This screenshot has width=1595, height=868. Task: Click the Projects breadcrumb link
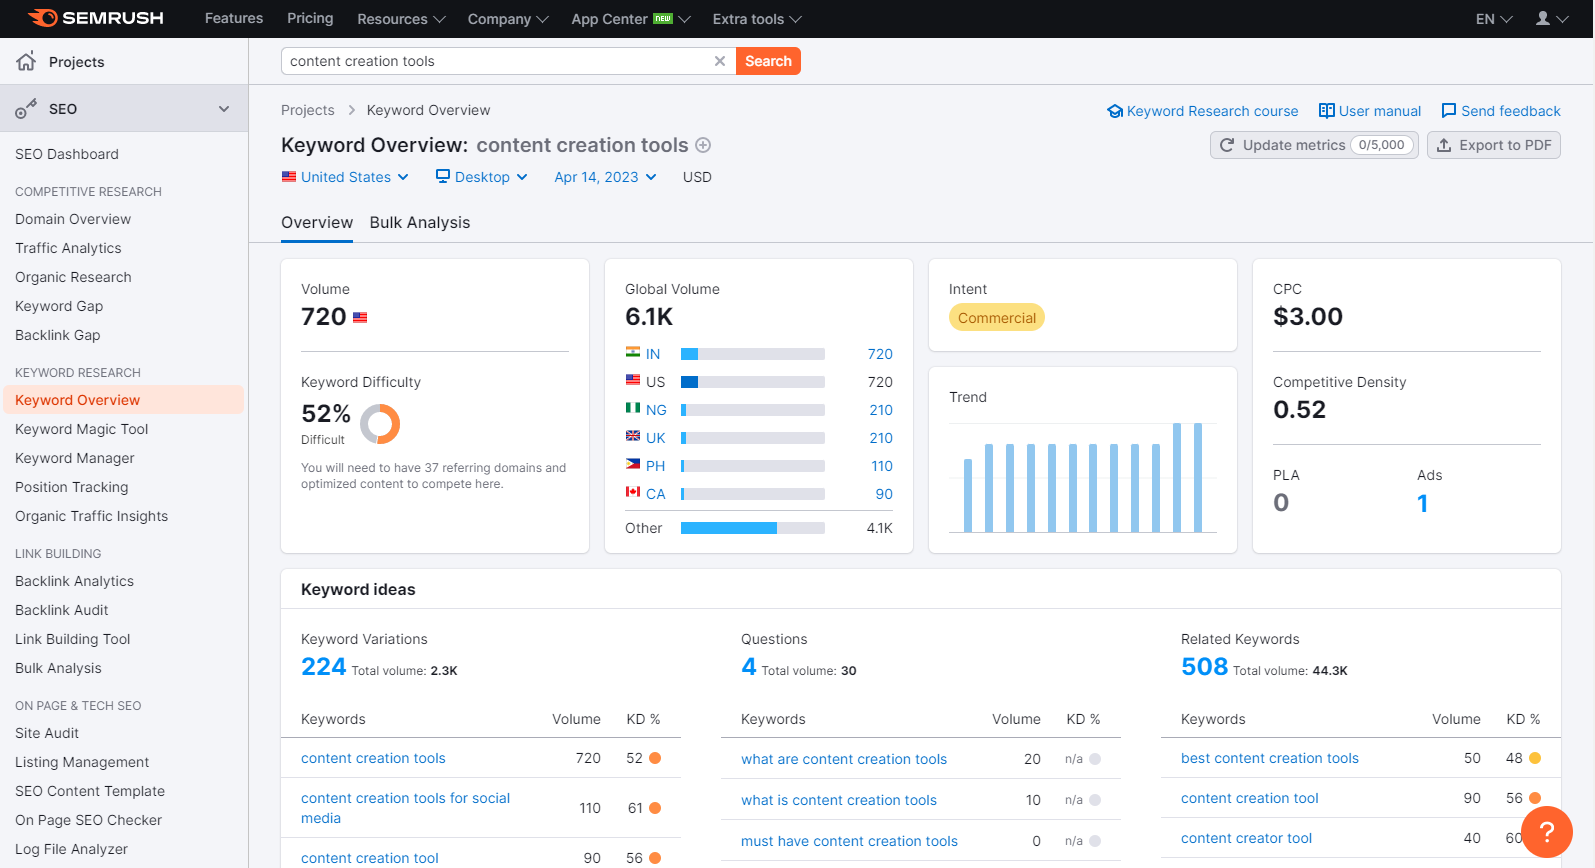point(308,110)
